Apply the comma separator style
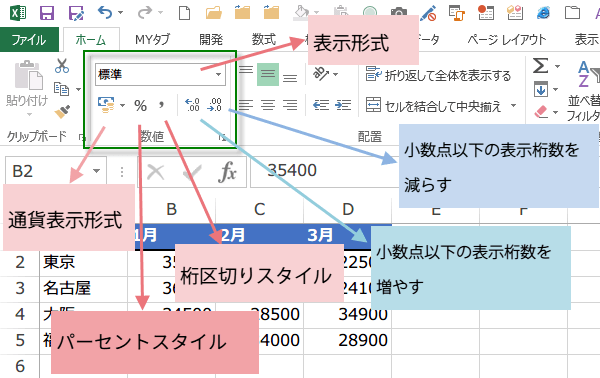 tap(162, 105)
